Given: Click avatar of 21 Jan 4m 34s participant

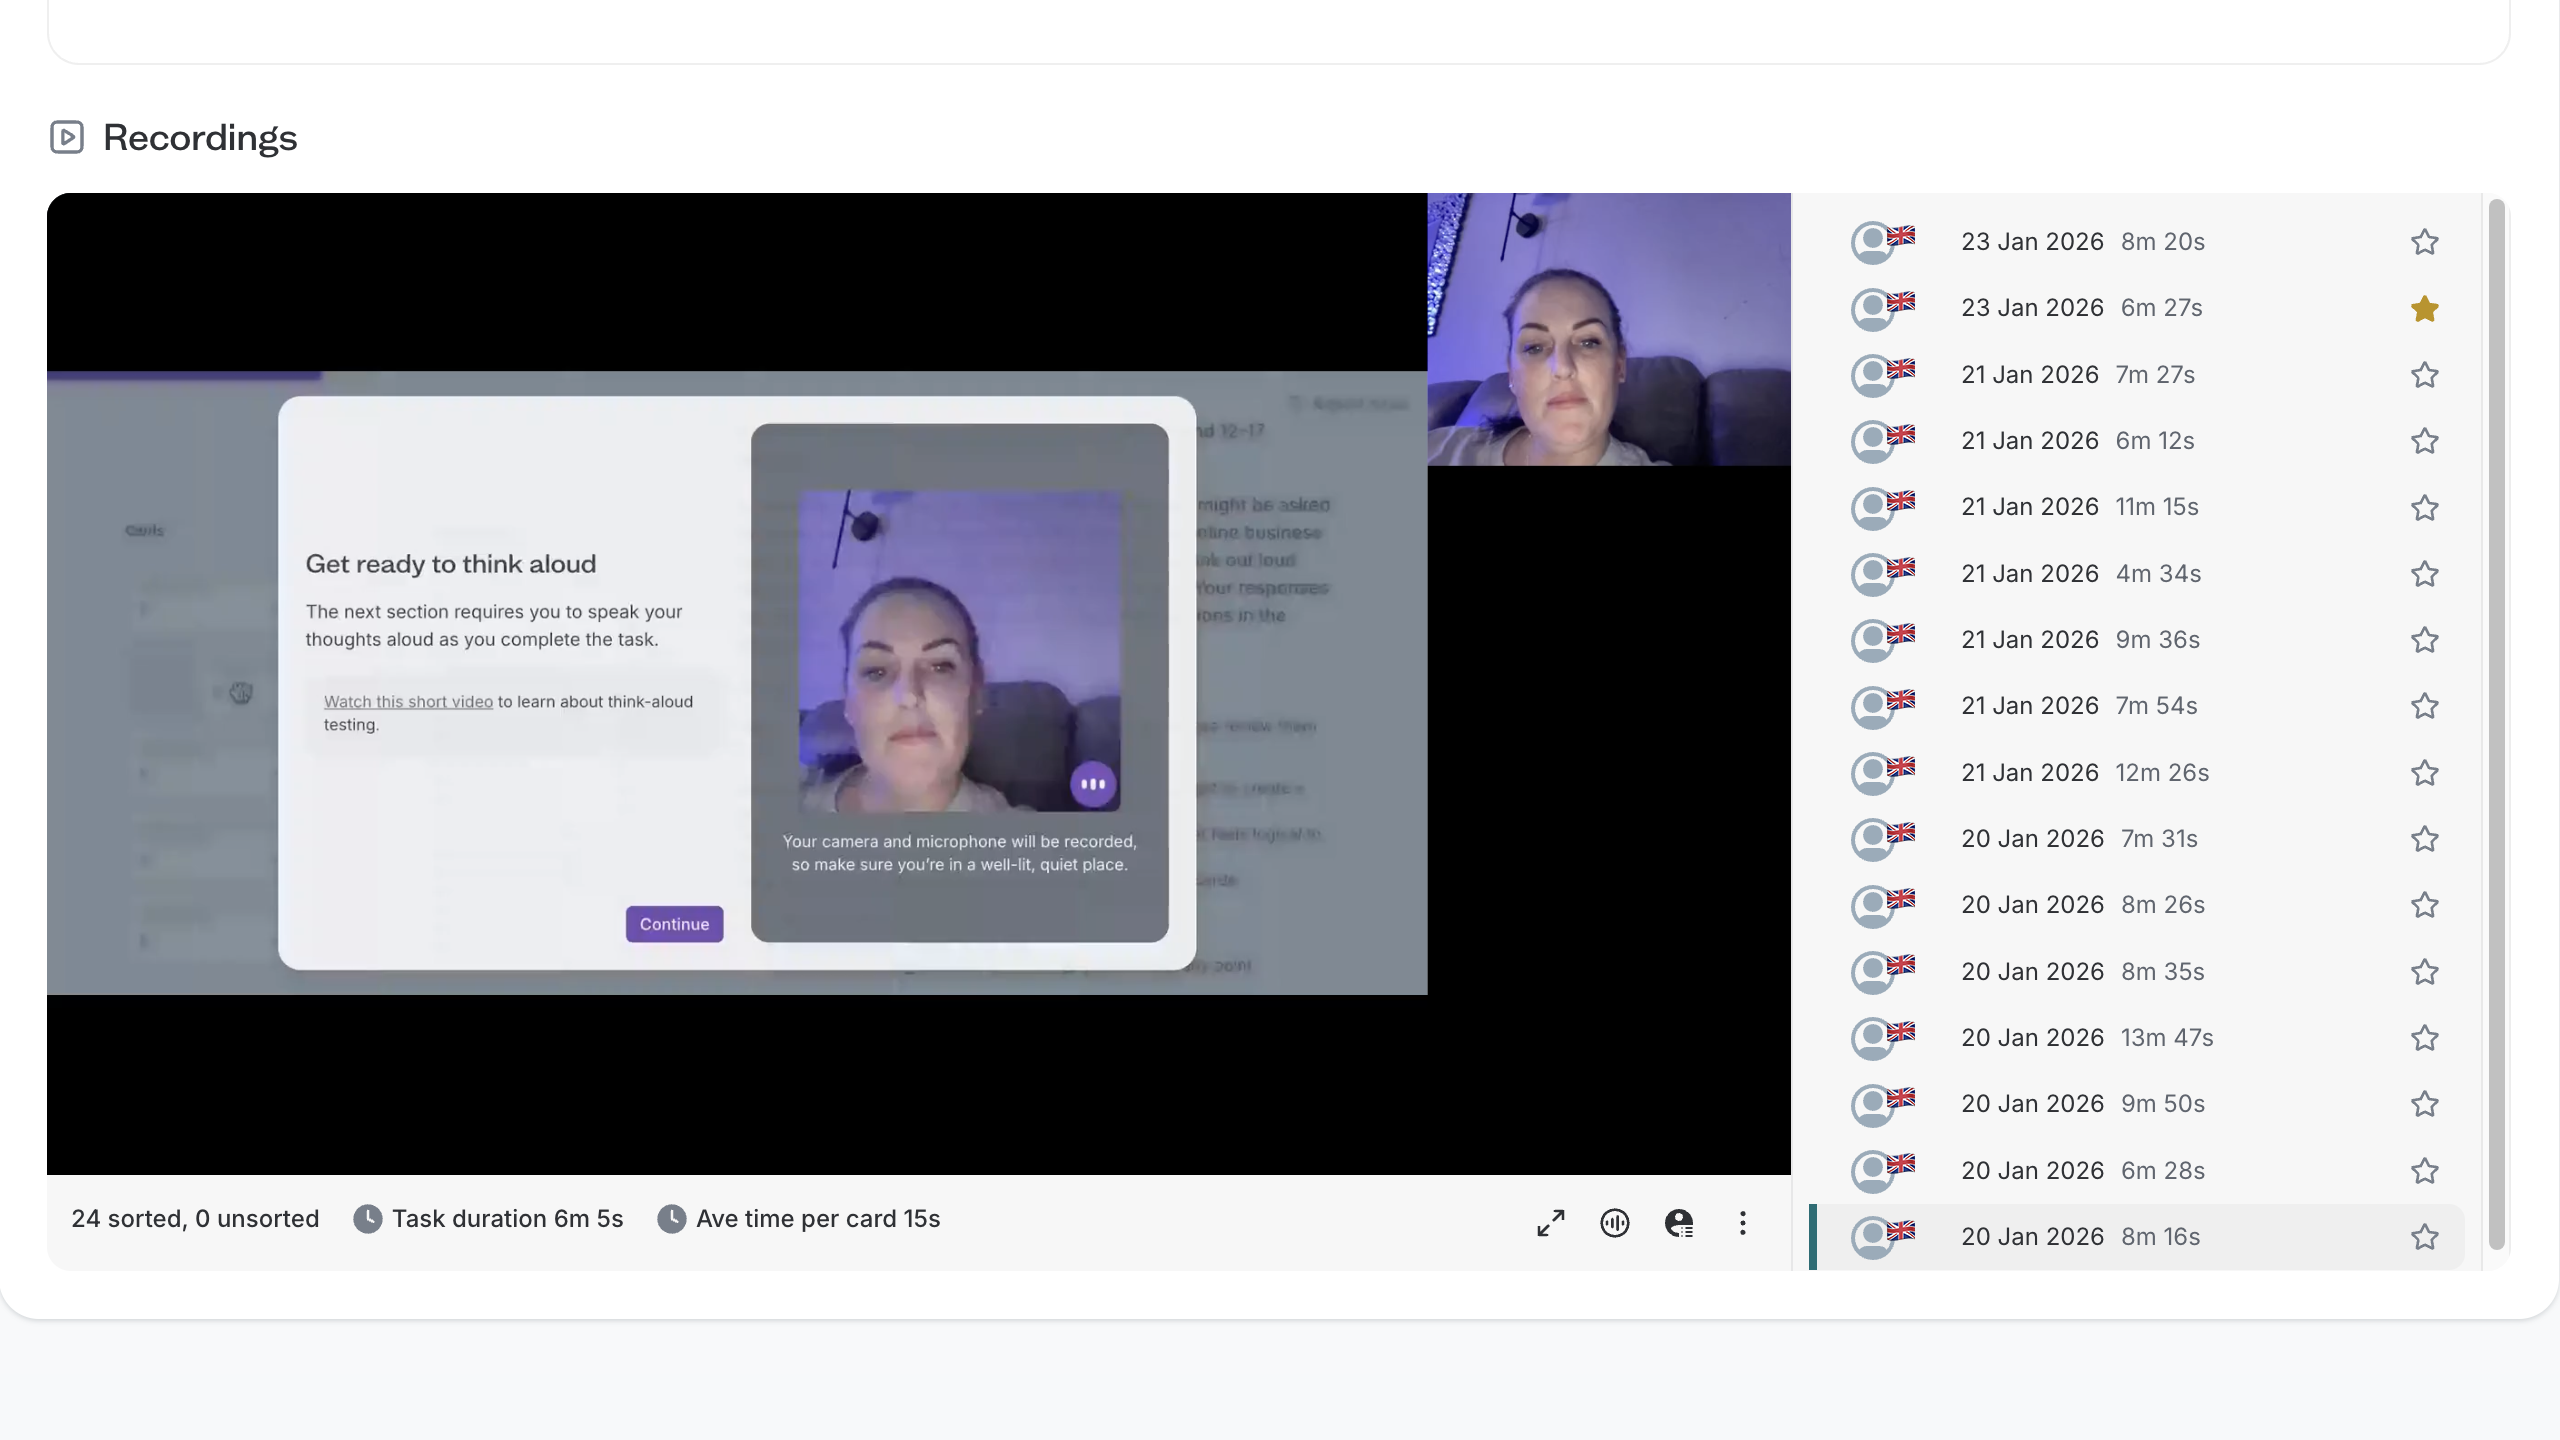Looking at the screenshot, I should (x=1873, y=575).
